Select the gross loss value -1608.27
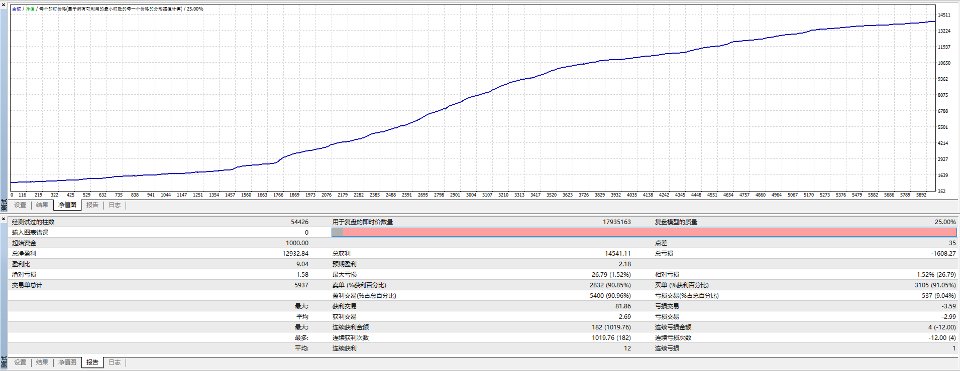The image size is (960, 371). (x=943, y=253)
